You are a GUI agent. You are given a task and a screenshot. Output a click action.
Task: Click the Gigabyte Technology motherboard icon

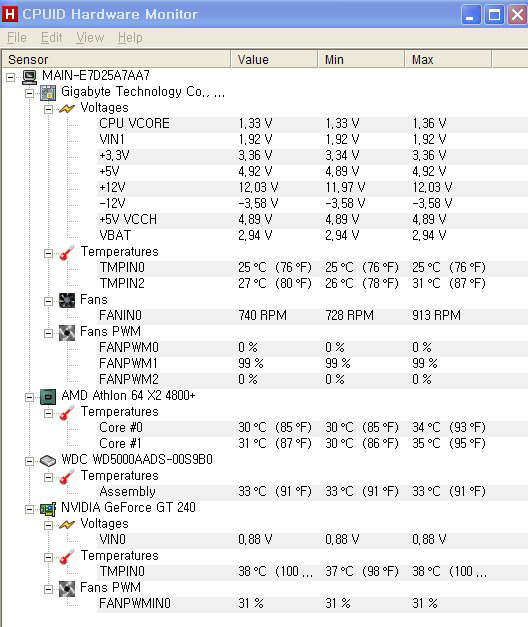[48, 92]
